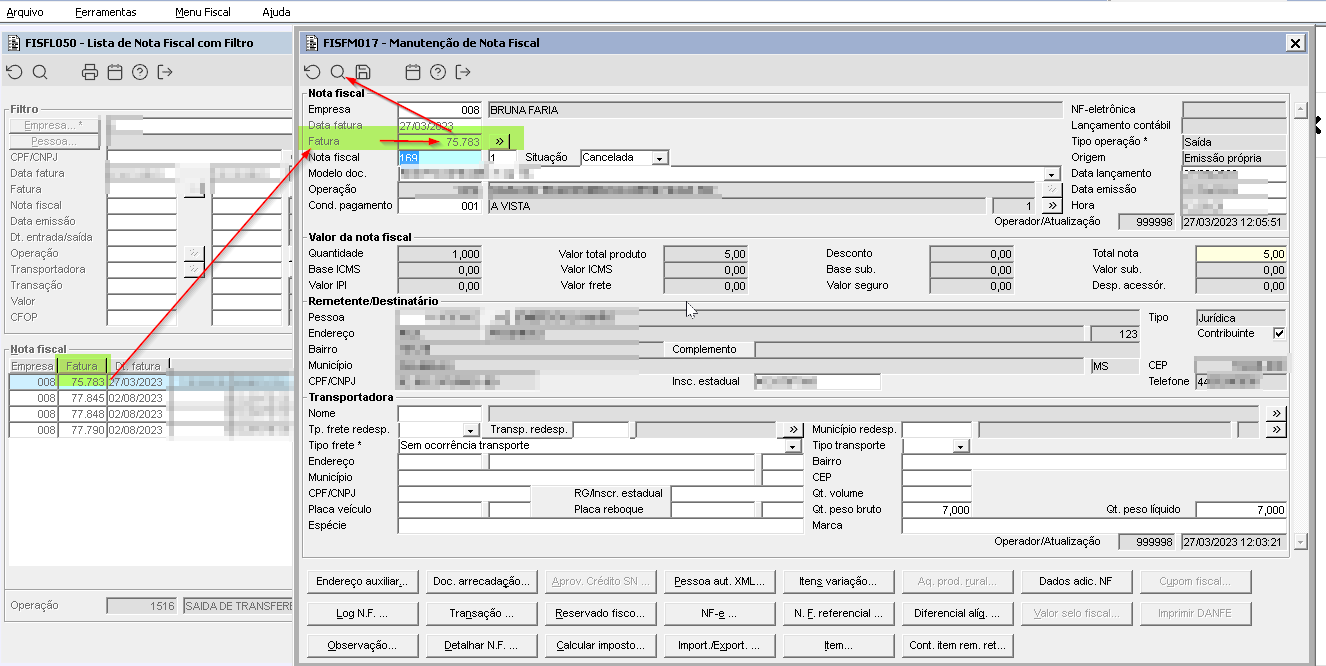The image size is (1326, 666).
Task: Open calendar icon in FISFM017 window toolbar
Action: click(412, 72)
